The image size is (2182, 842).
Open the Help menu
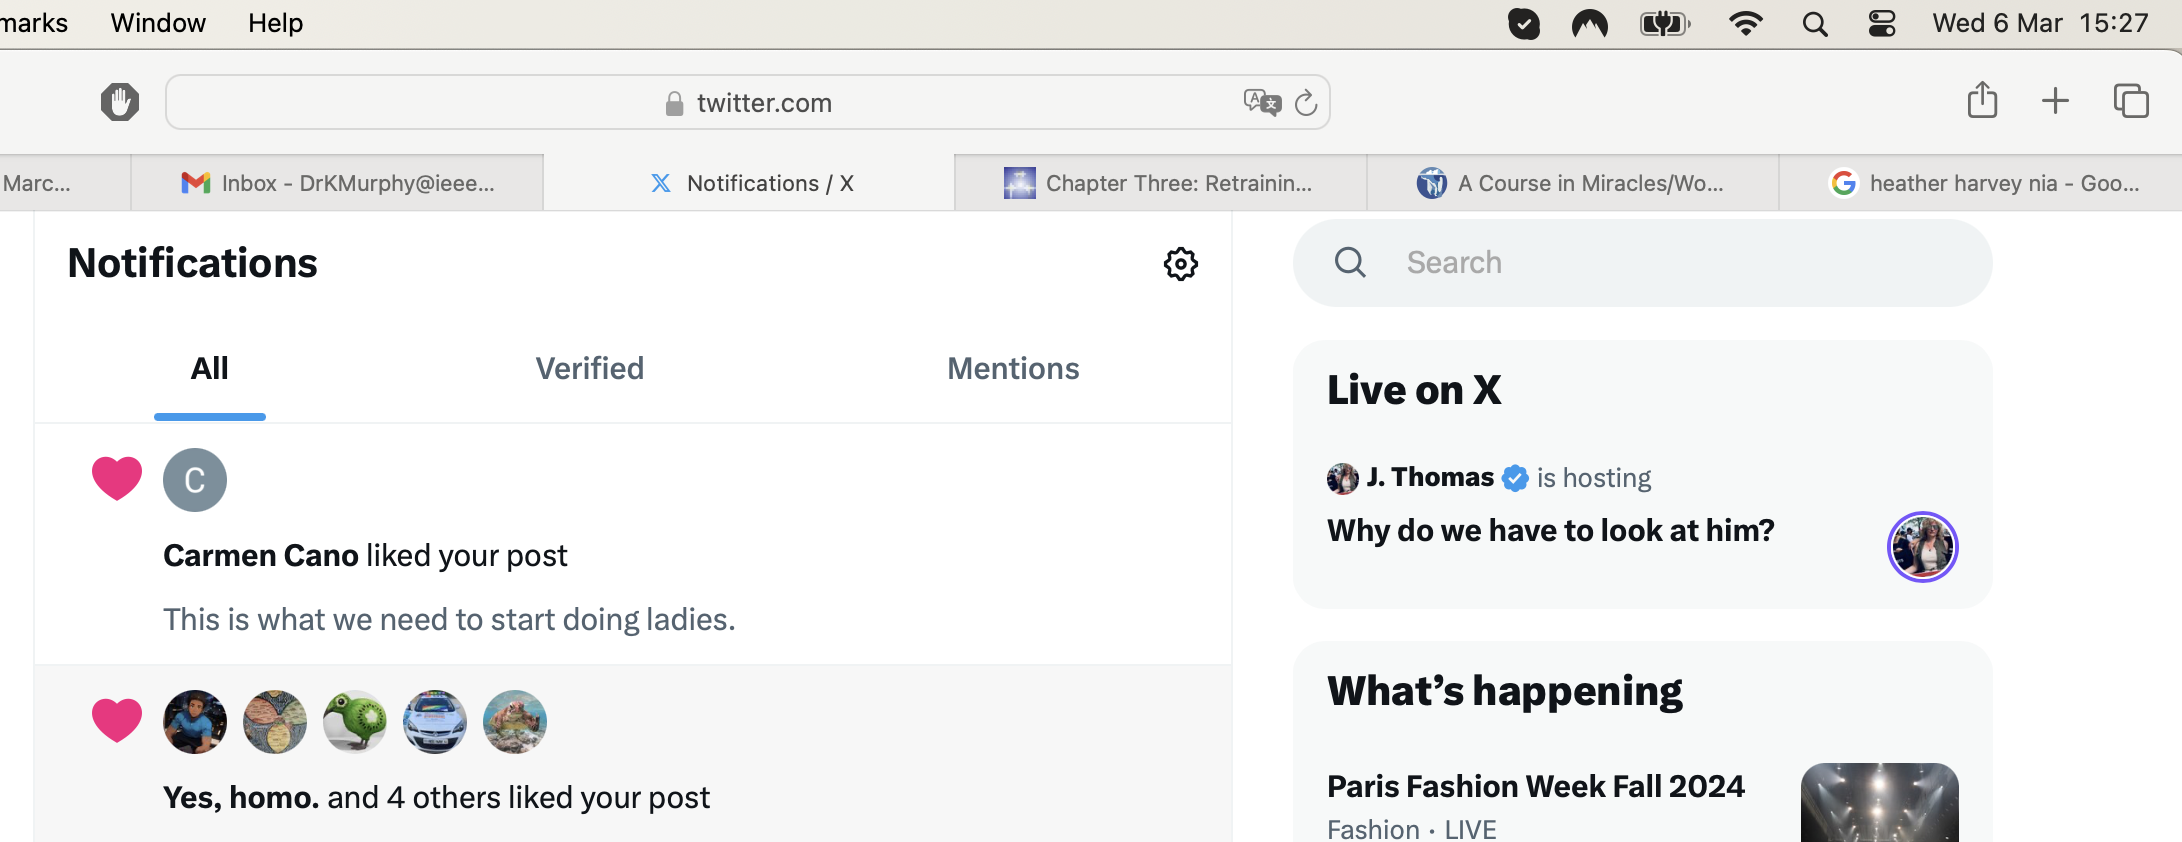275,23
